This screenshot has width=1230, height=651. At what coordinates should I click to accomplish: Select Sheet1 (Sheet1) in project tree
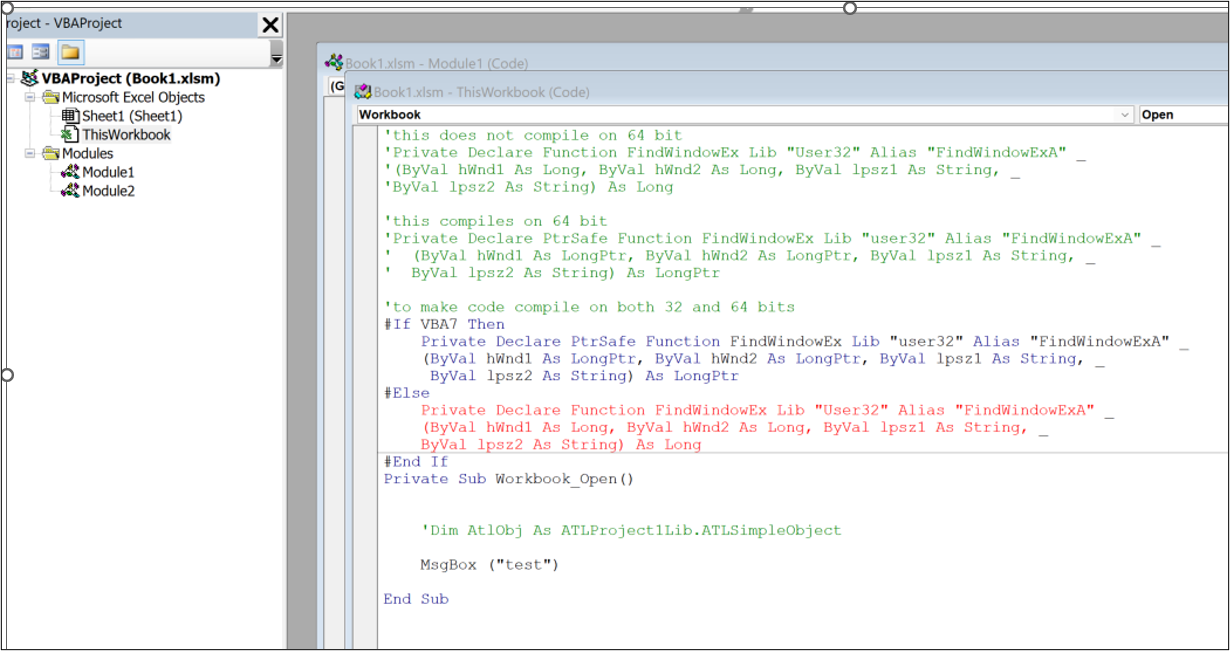pyautogui.click(x=132, y=116)
